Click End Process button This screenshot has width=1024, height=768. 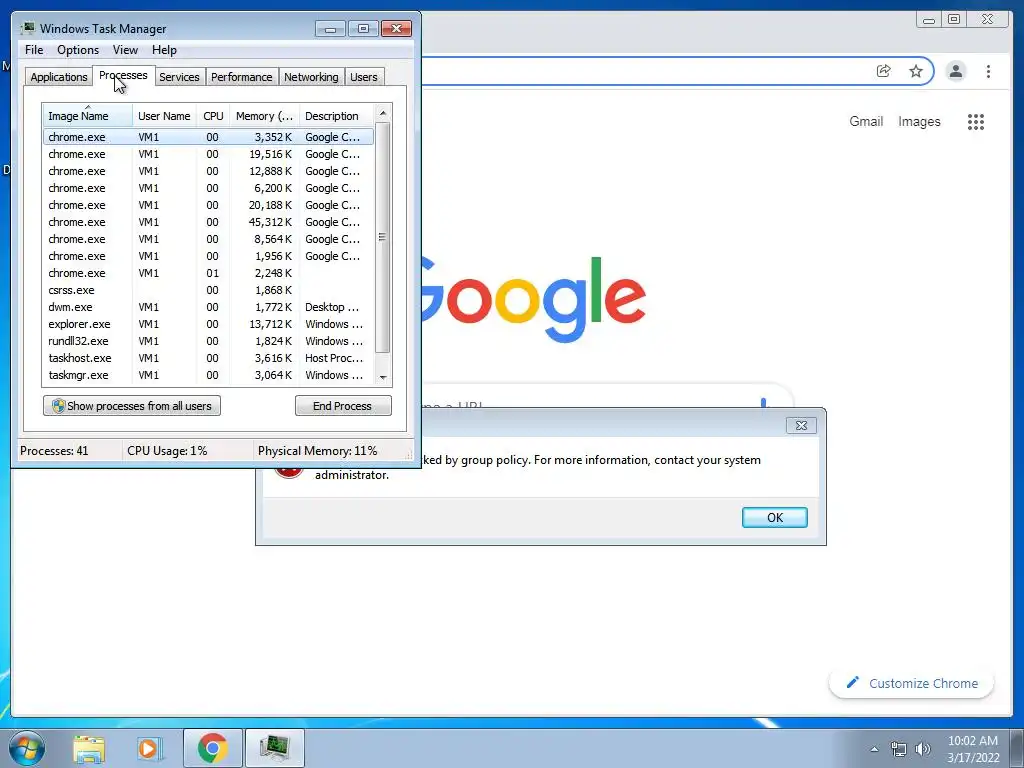click(343, 406)
